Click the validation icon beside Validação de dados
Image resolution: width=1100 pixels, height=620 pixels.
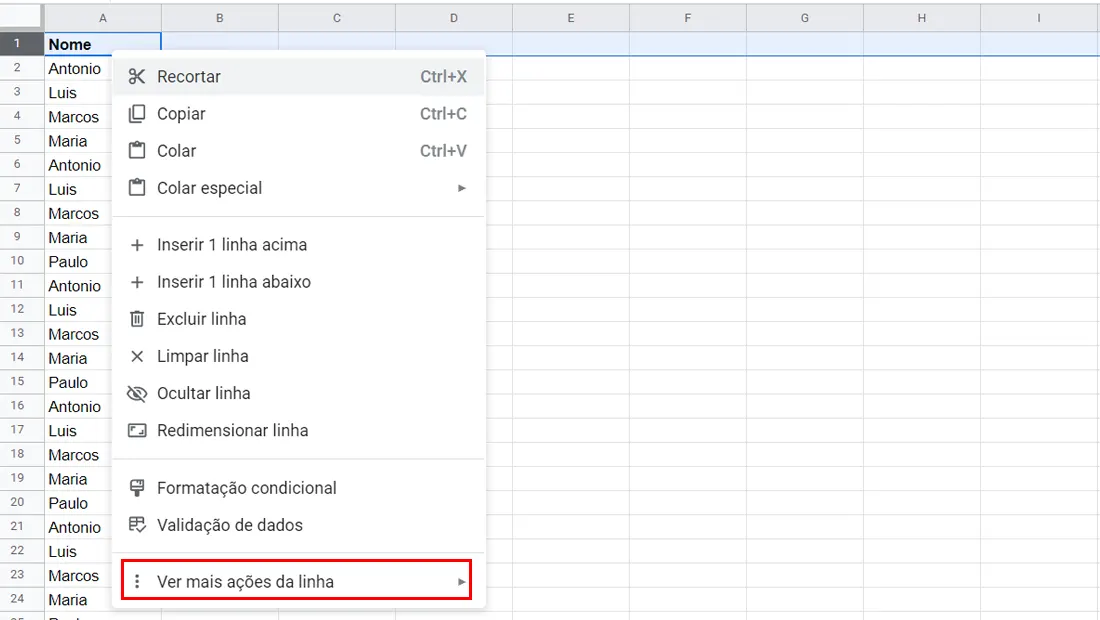point(137,525)
